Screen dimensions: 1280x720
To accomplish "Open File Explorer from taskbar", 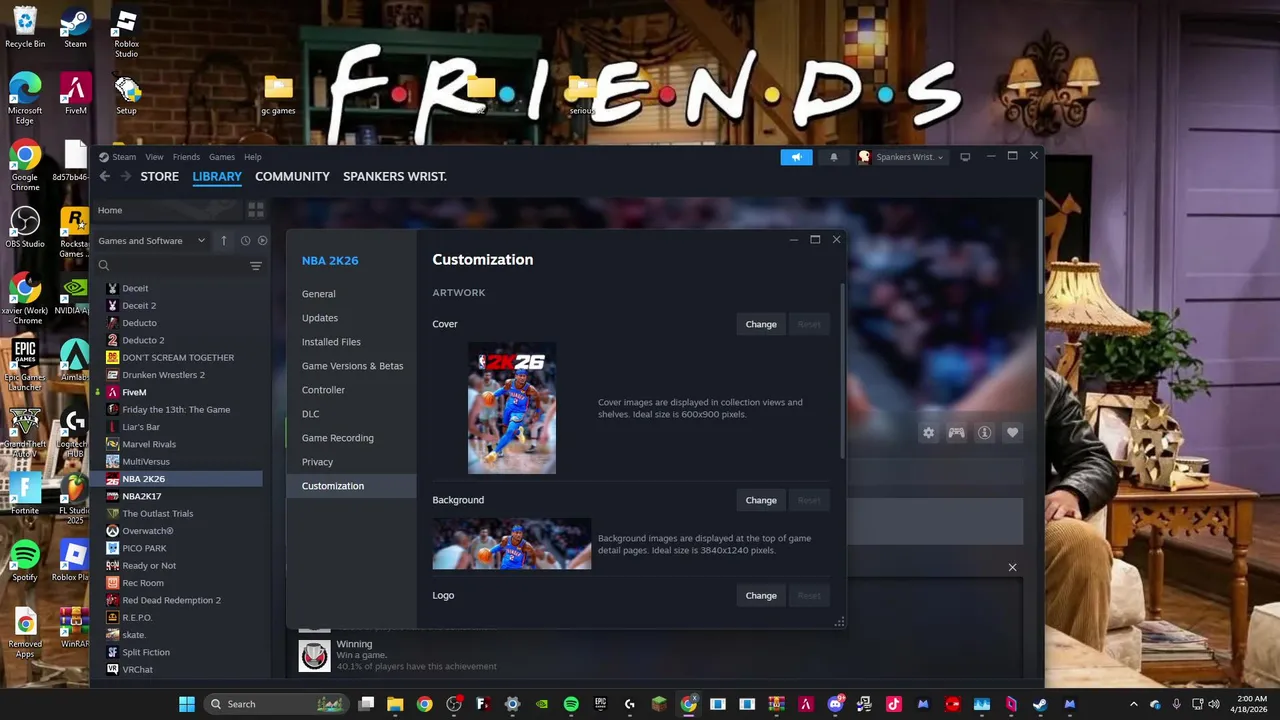I will point(396,704).
